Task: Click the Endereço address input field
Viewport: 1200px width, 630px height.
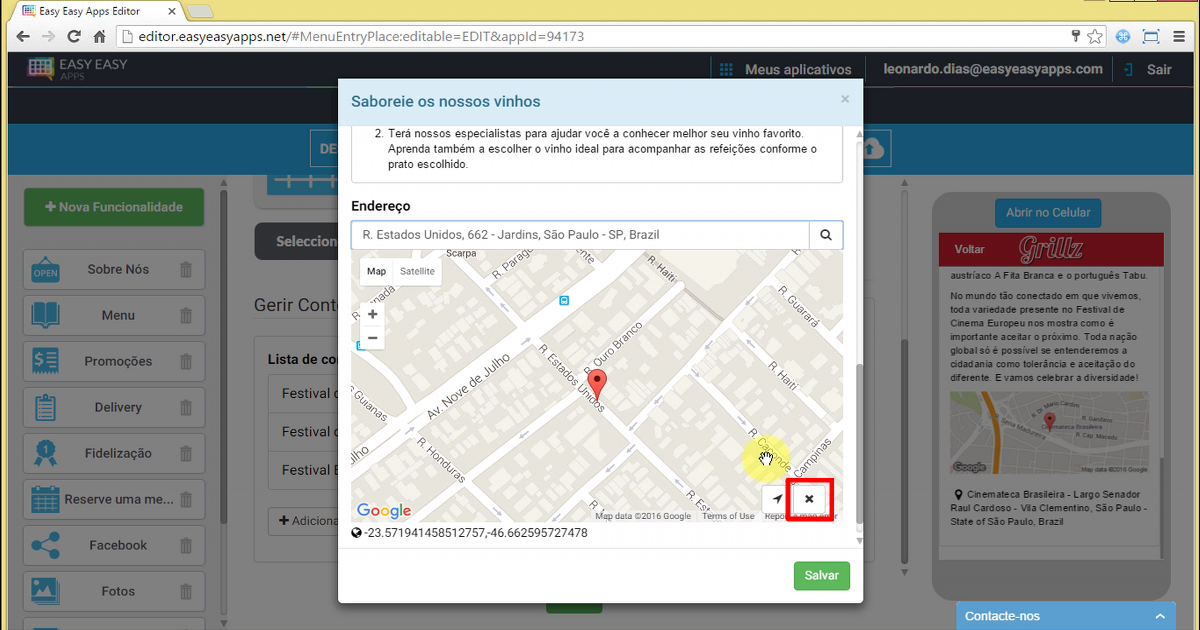Action: (x=580, y=235)
